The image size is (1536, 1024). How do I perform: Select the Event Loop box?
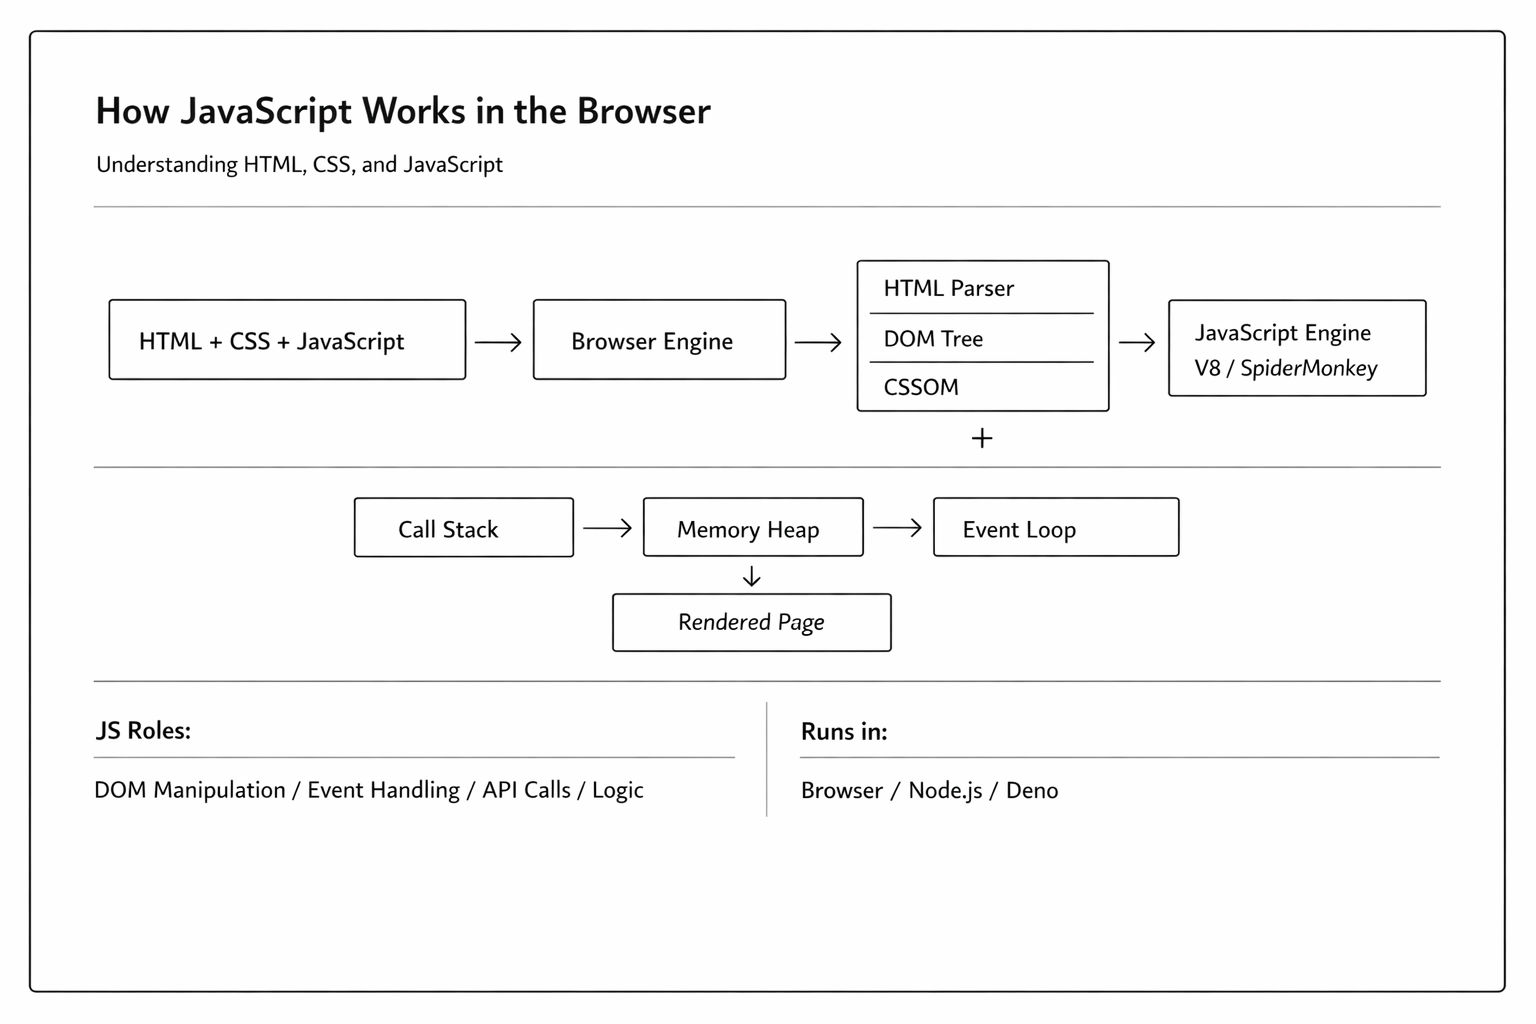click(x=1056, y=528)
